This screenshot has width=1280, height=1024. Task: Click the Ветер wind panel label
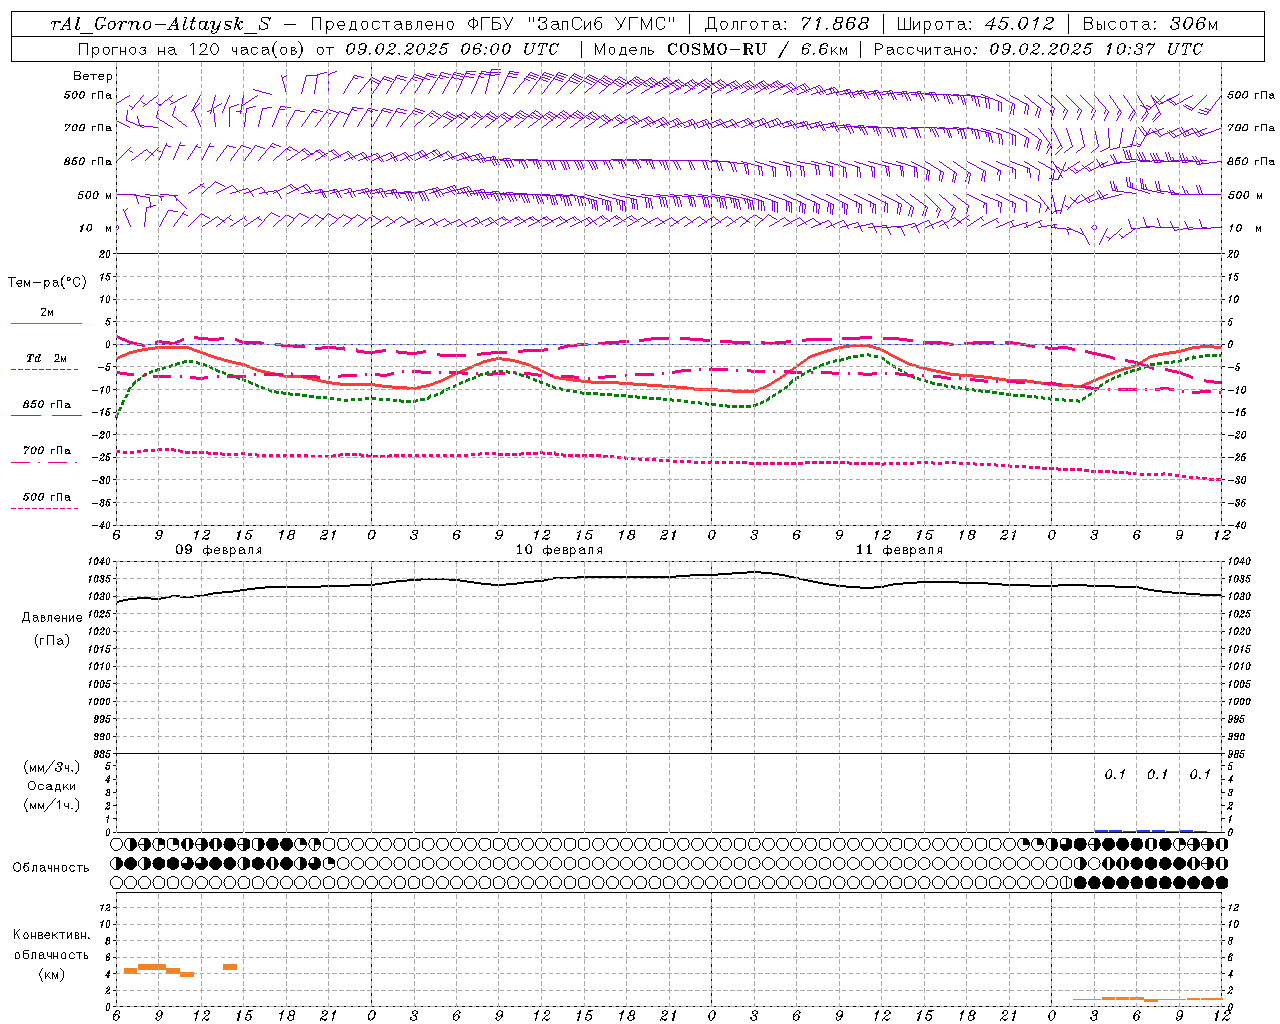point(93,76)
